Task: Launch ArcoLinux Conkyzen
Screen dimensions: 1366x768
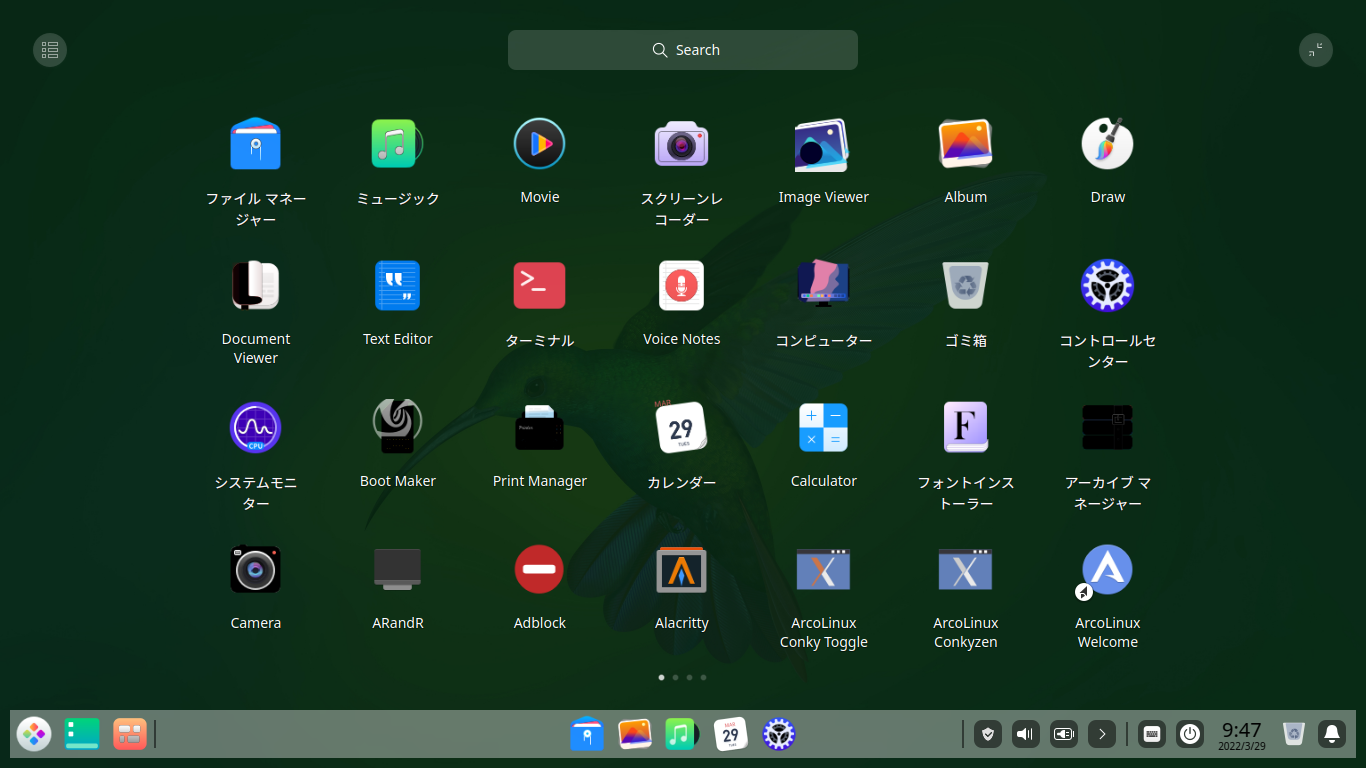Action: tap(966, 571)
